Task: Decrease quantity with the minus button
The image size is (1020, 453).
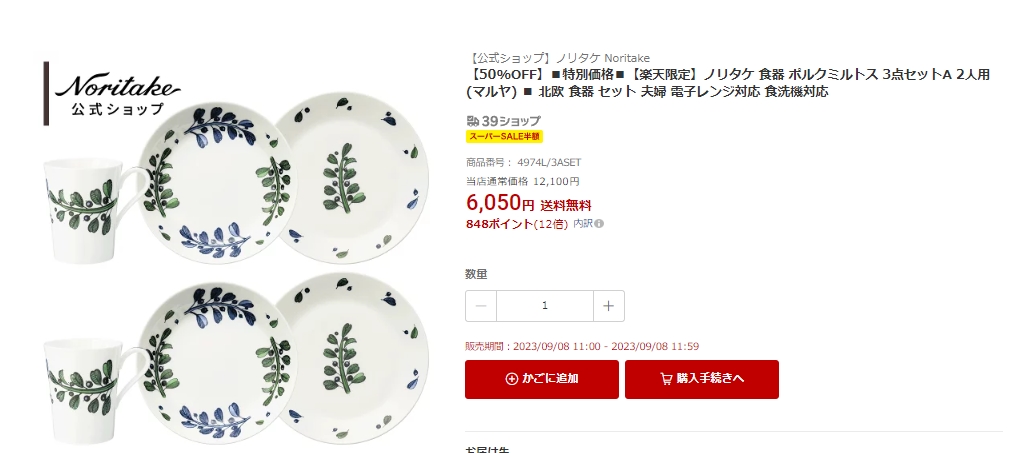Action: coord(481,306)
